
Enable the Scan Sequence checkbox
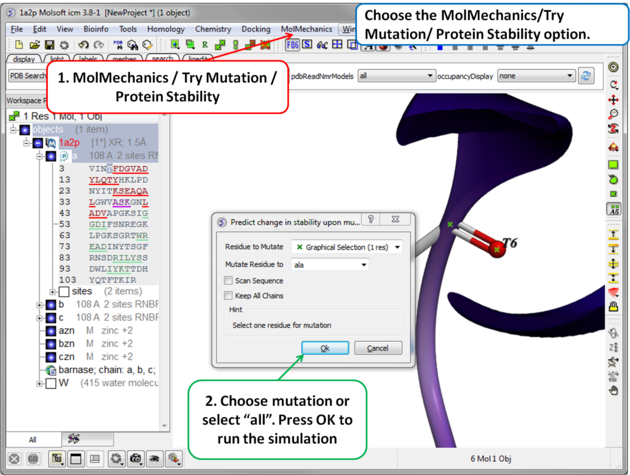229,281
